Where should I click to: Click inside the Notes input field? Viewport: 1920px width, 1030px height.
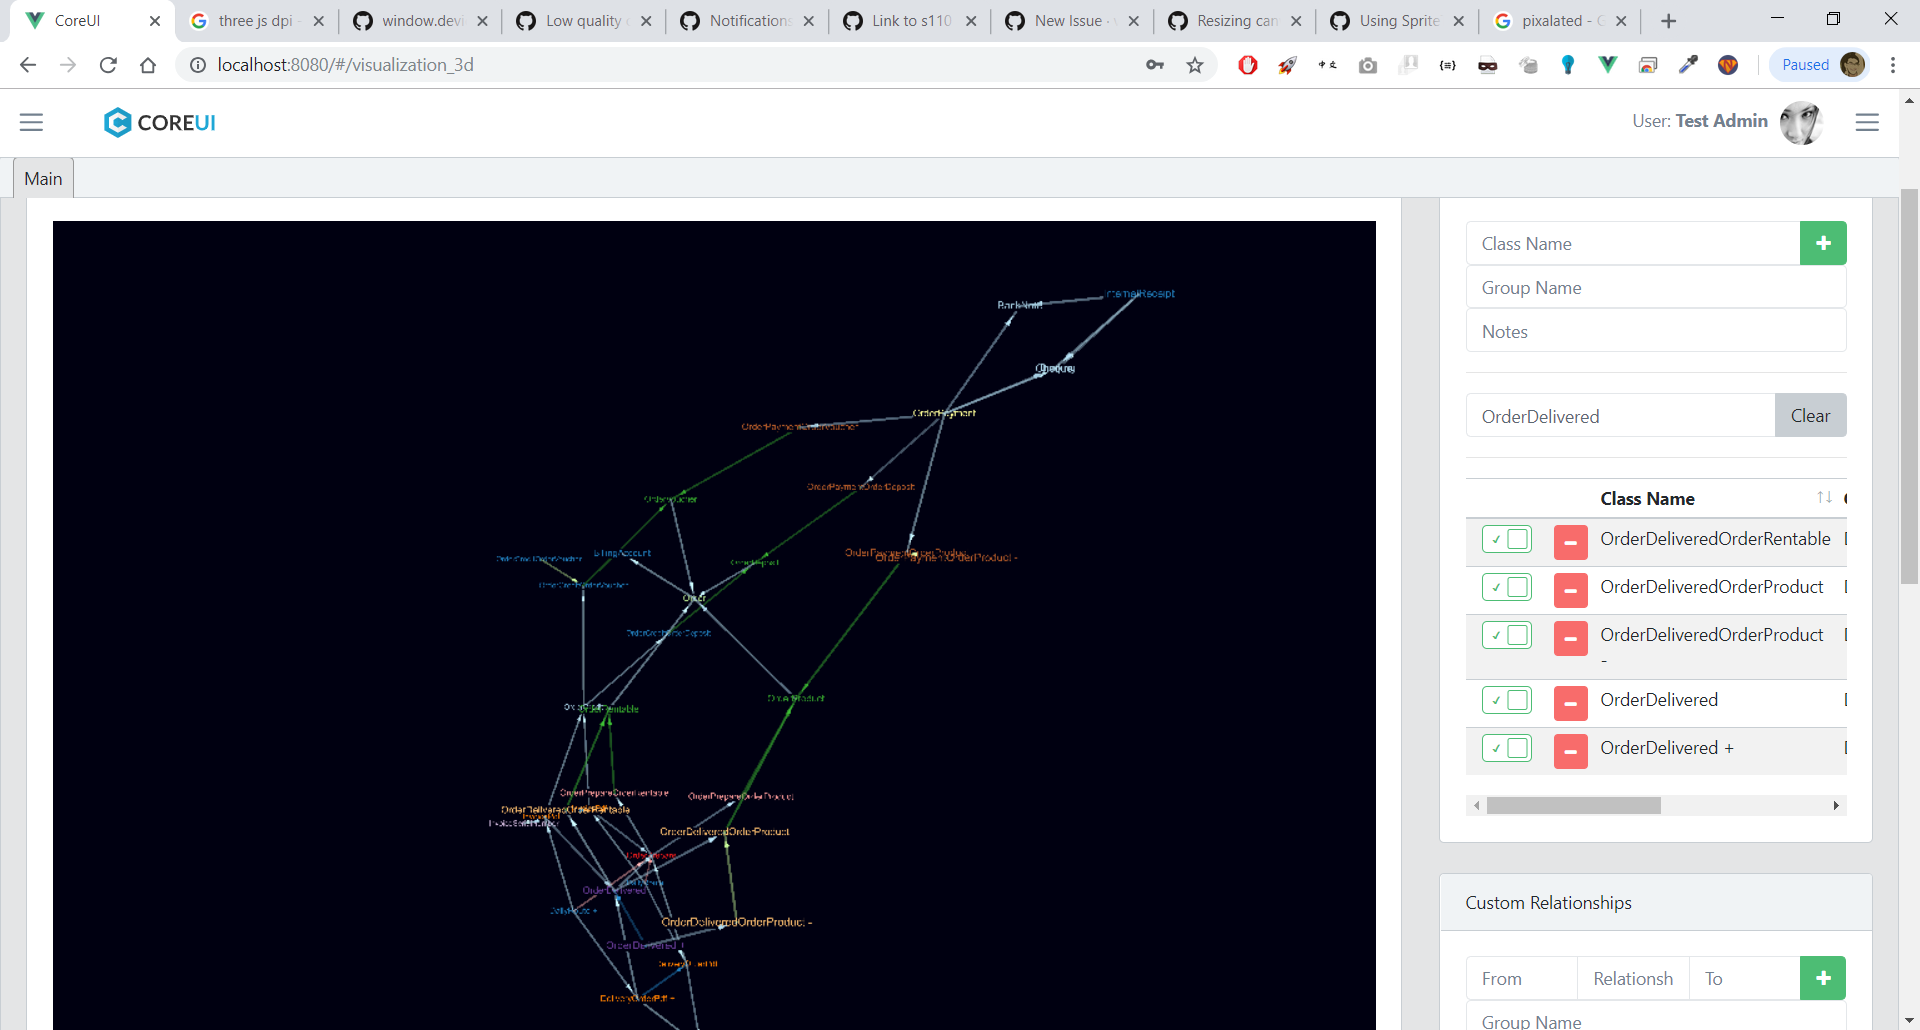[1655, 331]
